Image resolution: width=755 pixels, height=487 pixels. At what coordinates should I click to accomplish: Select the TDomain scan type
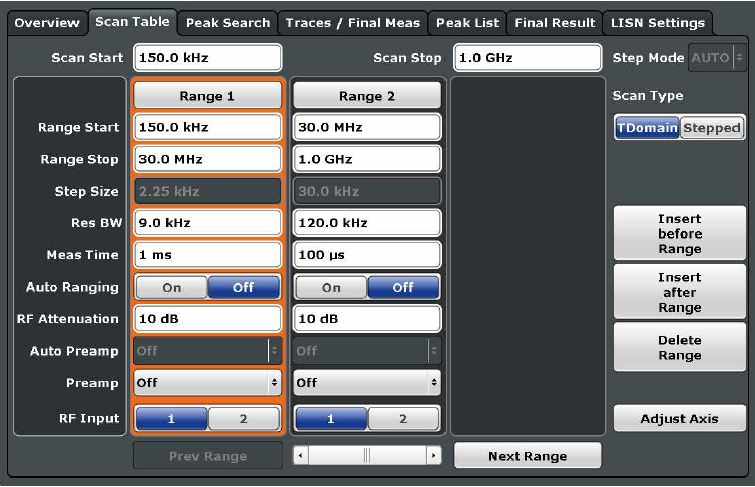(x=647, y=128)
